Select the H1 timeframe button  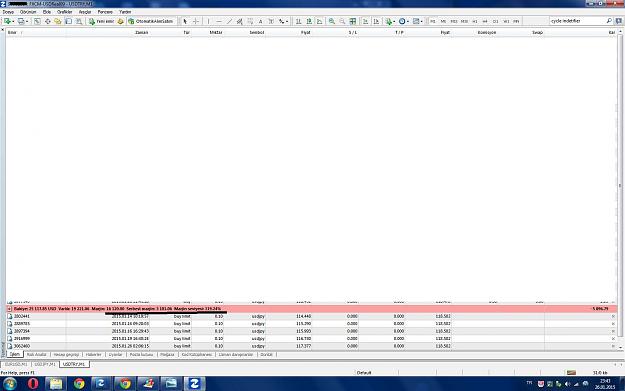click(x=475, y=21)
